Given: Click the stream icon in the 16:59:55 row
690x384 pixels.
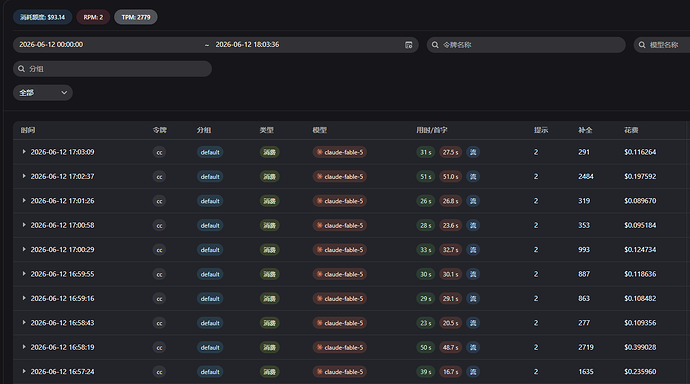Looking at the screenshot, I should coord(473,274).
